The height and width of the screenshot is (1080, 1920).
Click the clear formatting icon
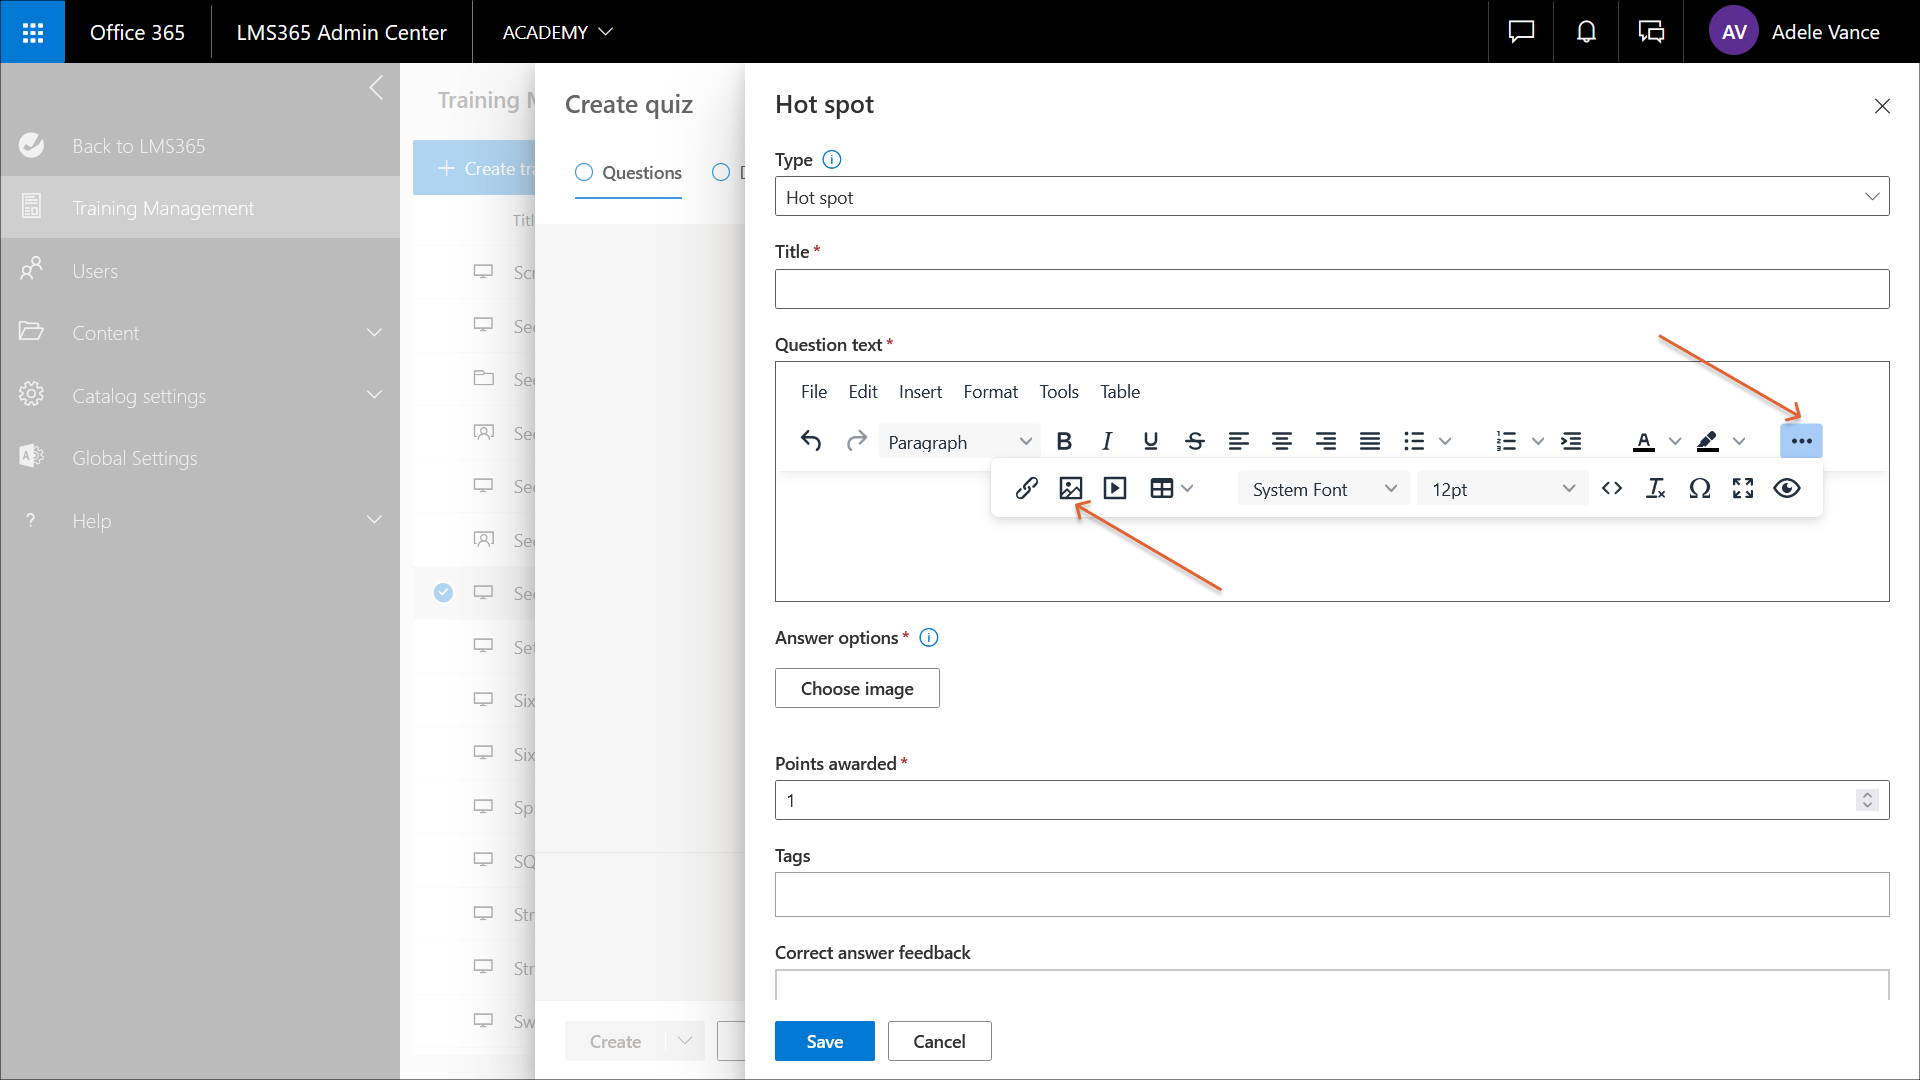pyautogui.click(x=1655, y=488)
